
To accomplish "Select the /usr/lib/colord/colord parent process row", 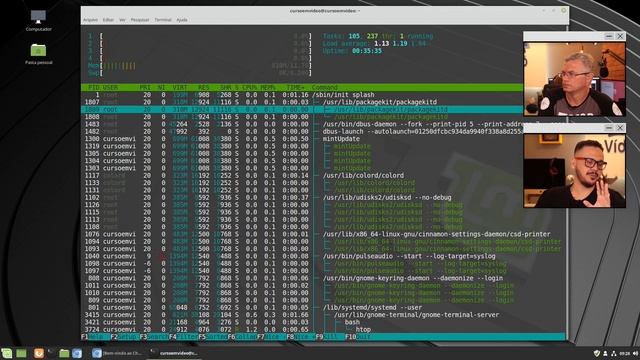I will pyautogui.click(x=302, y=176).
